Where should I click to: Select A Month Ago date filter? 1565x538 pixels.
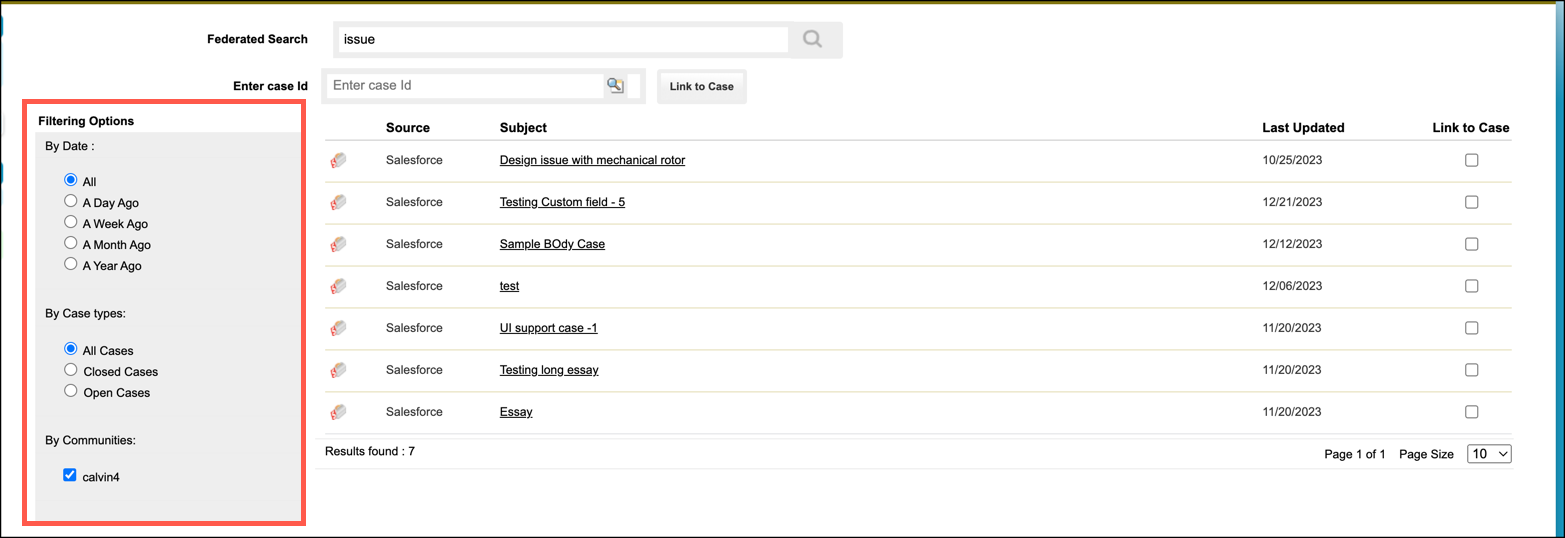point(70,243)
